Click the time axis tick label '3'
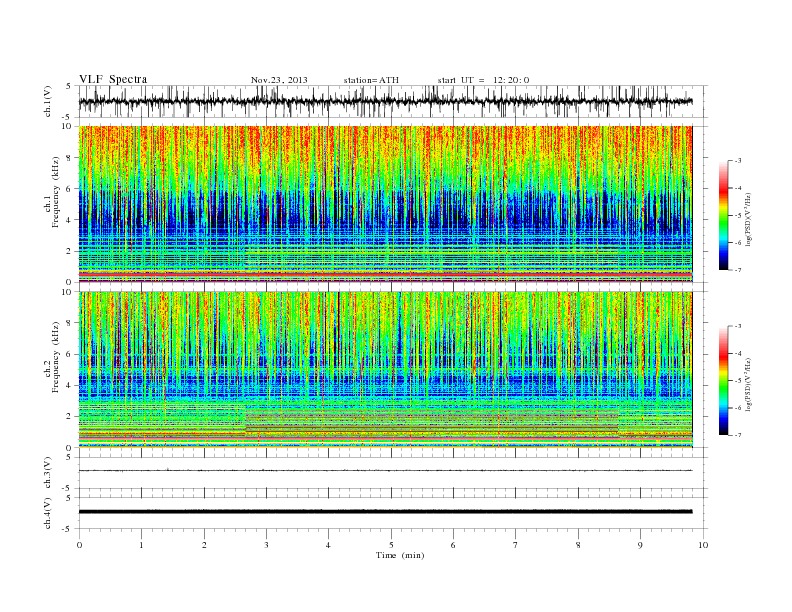 (266, 545)
